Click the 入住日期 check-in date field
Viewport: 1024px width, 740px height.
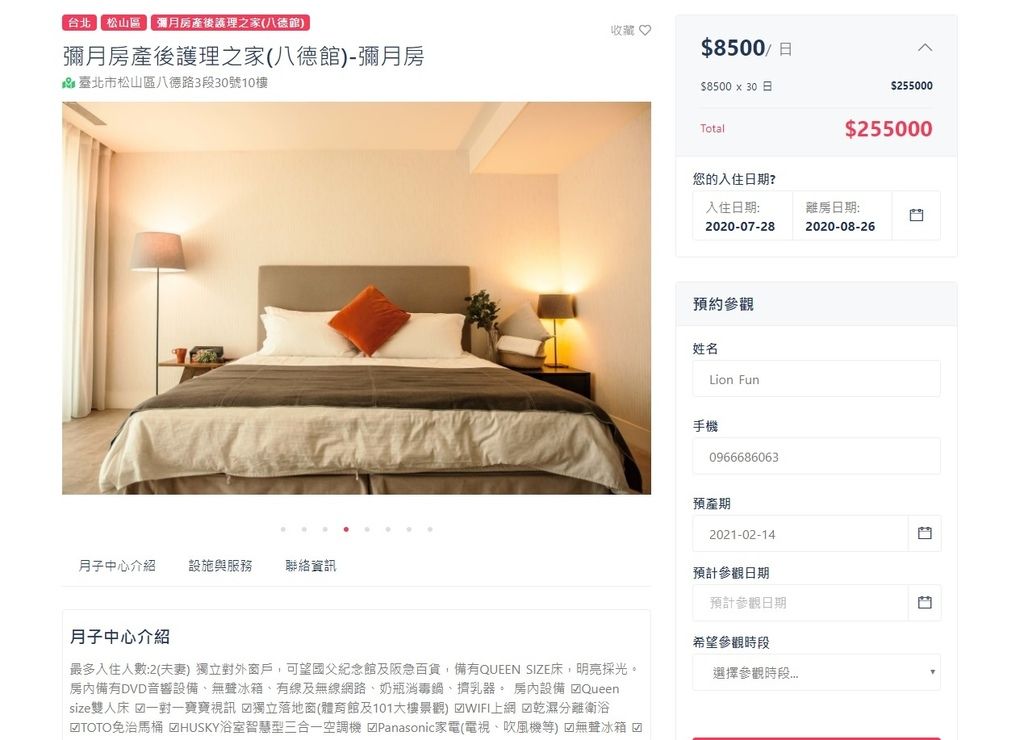[743, 216]
